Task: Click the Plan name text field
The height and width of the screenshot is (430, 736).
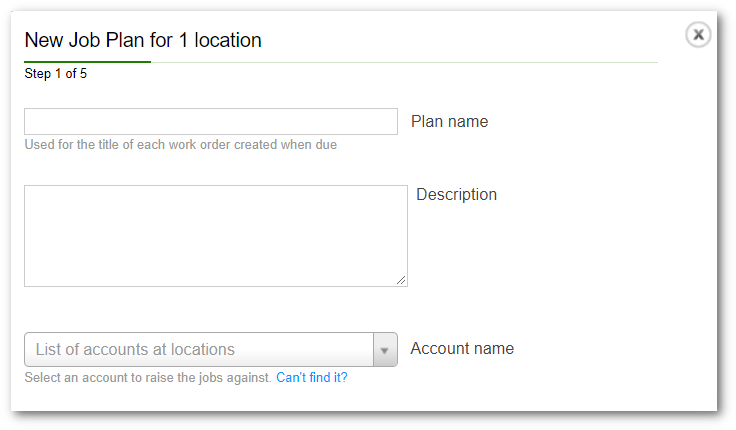Action: pos(211,121)
